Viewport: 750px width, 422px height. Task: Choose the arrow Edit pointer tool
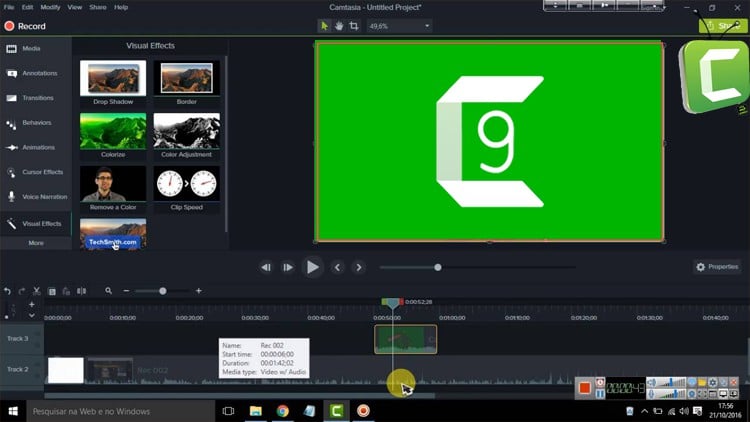tap(324, 26)
